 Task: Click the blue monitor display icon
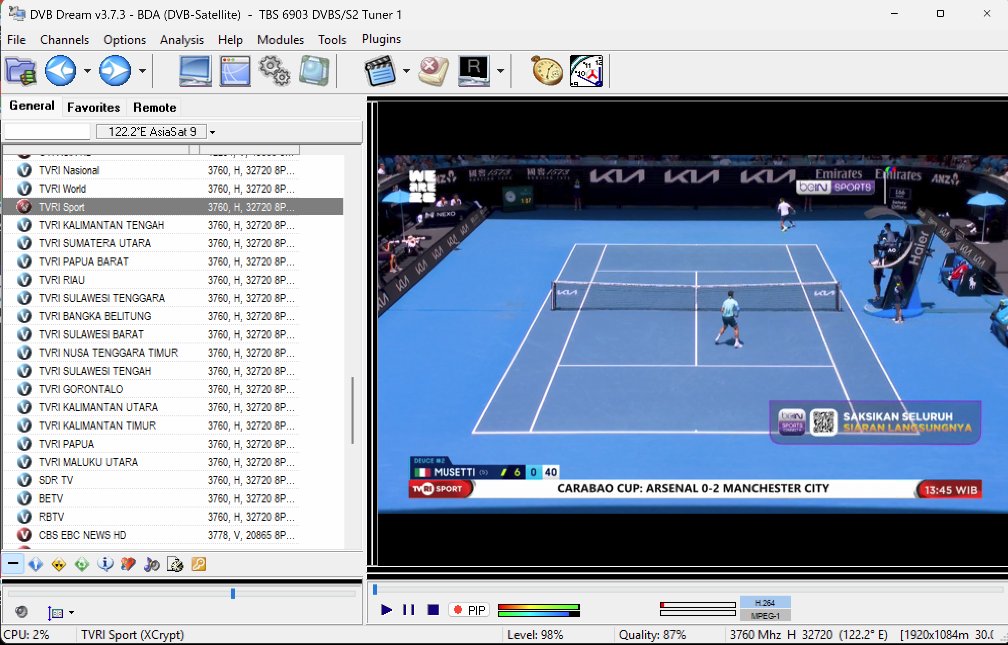(x=195, y=71)
